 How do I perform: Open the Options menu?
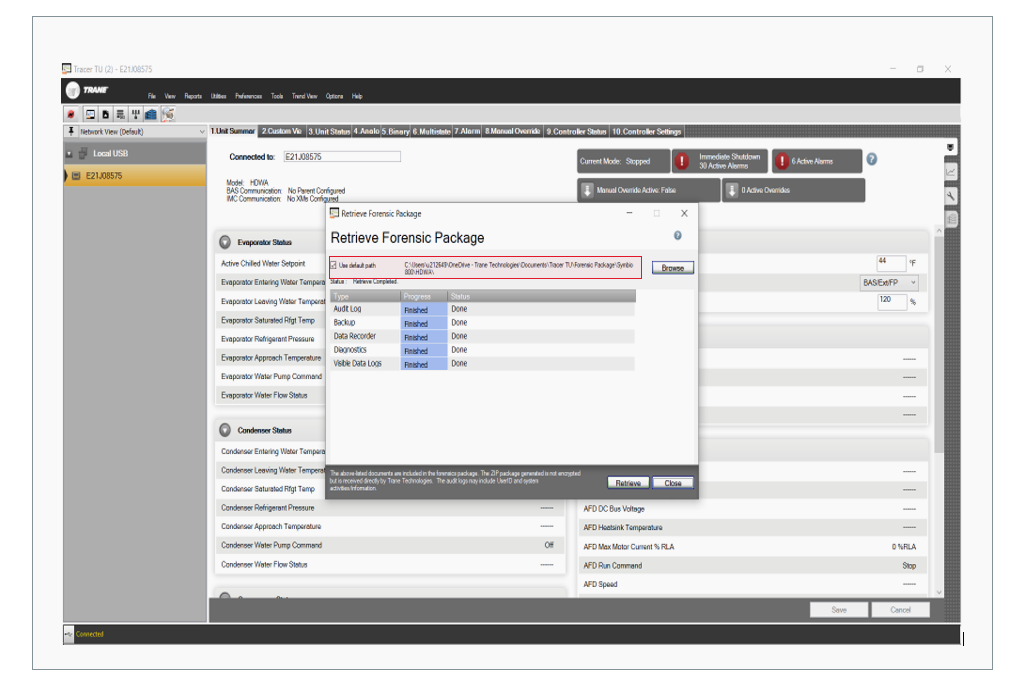[x=335, y=96]
